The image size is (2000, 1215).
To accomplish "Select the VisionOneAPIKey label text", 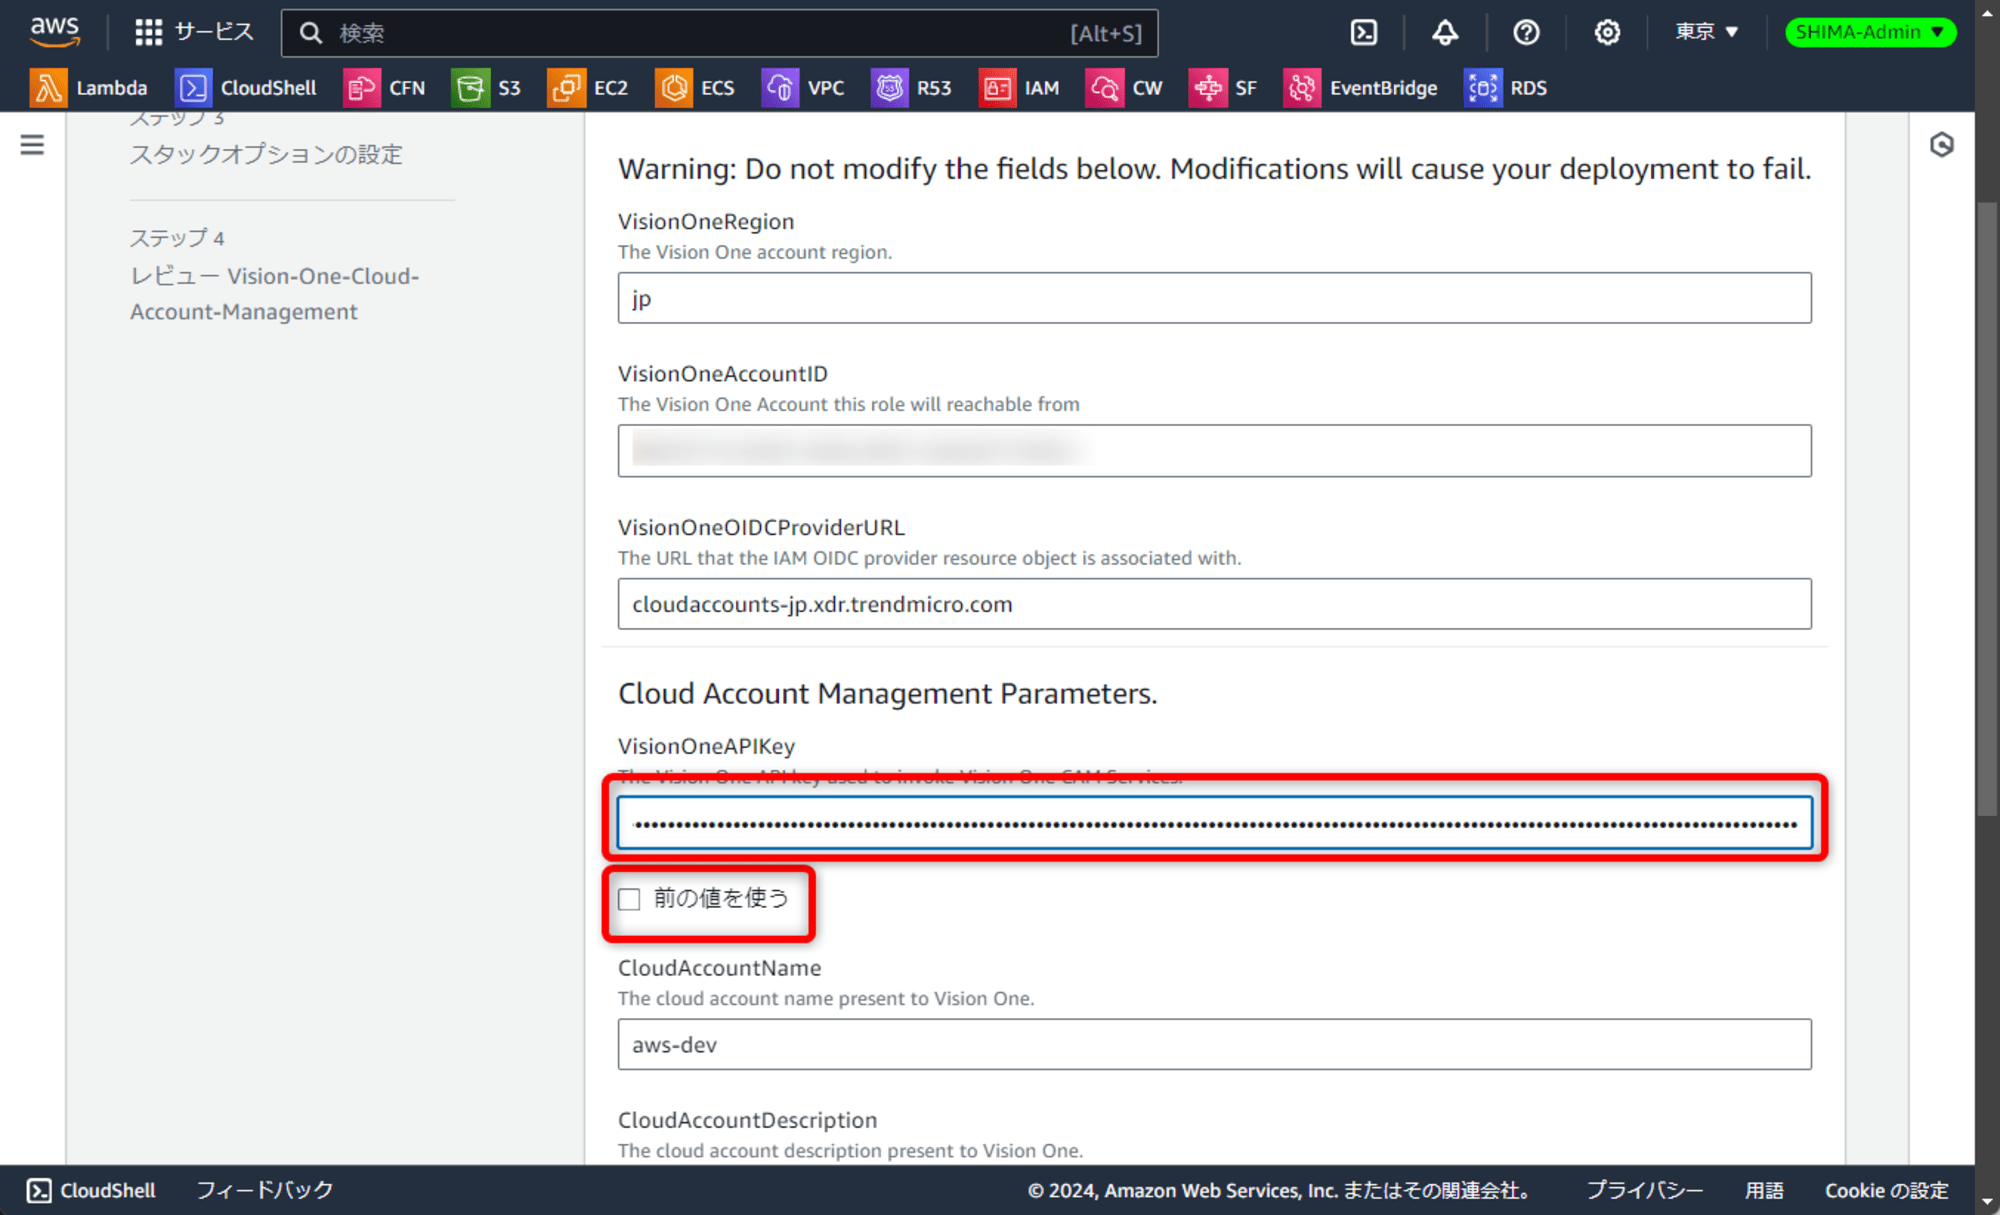I will click(x=706, y=746).
